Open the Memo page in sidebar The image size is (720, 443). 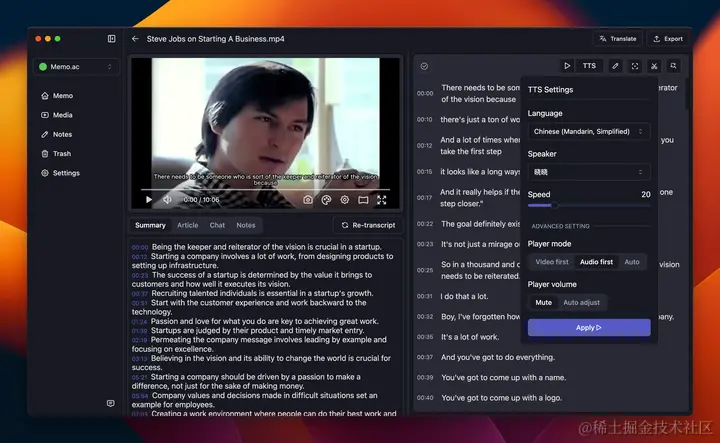coord(57,95)
